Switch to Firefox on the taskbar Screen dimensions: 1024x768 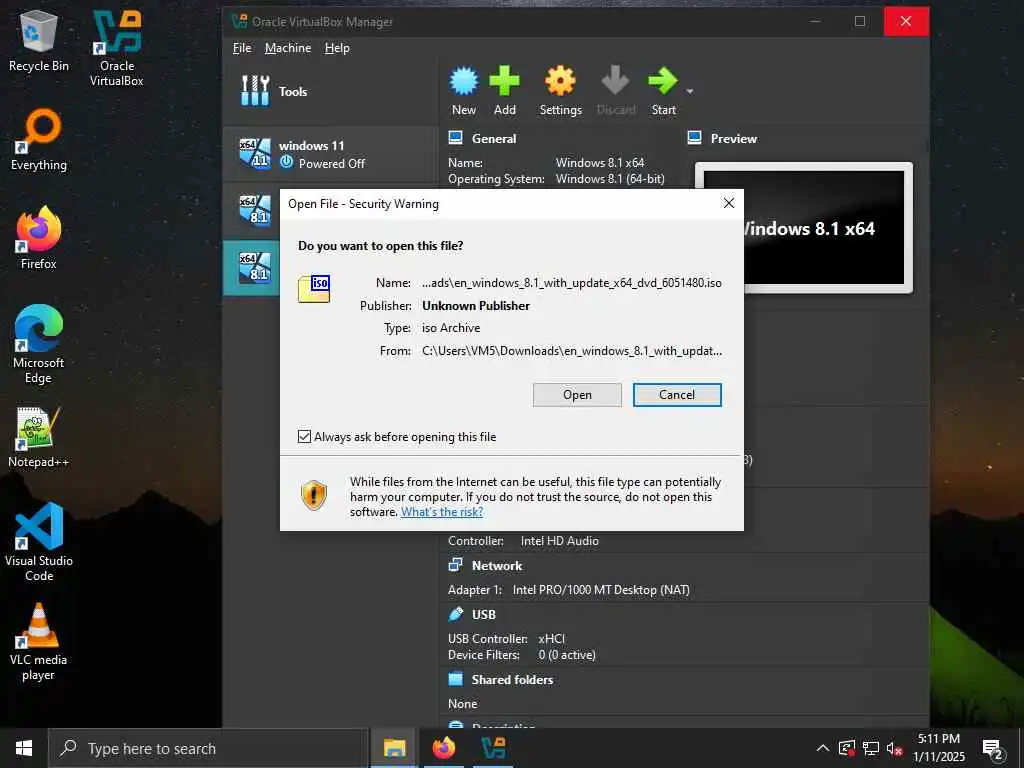point(444,748)
